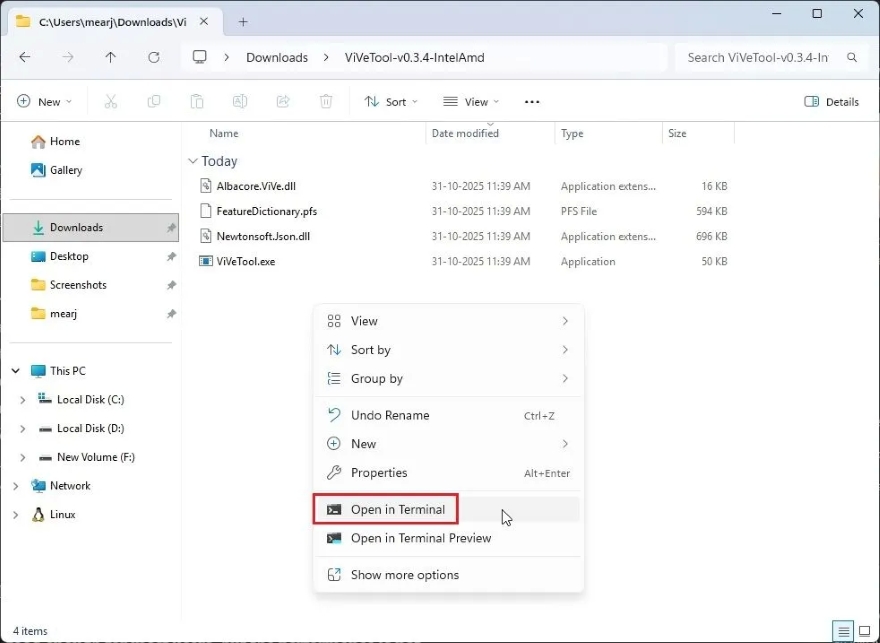
Task: Go back using the back arrow
Action: [24, 57]
